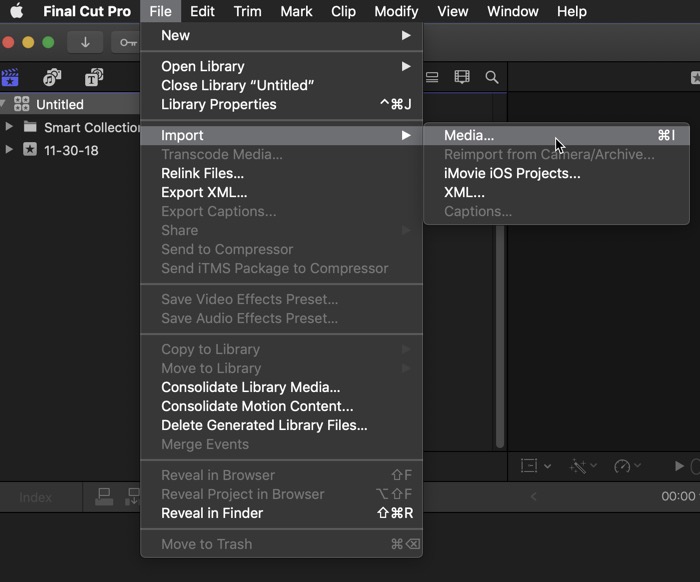Choose Relink Files...
Screen dimensions: 700x582
281,173
